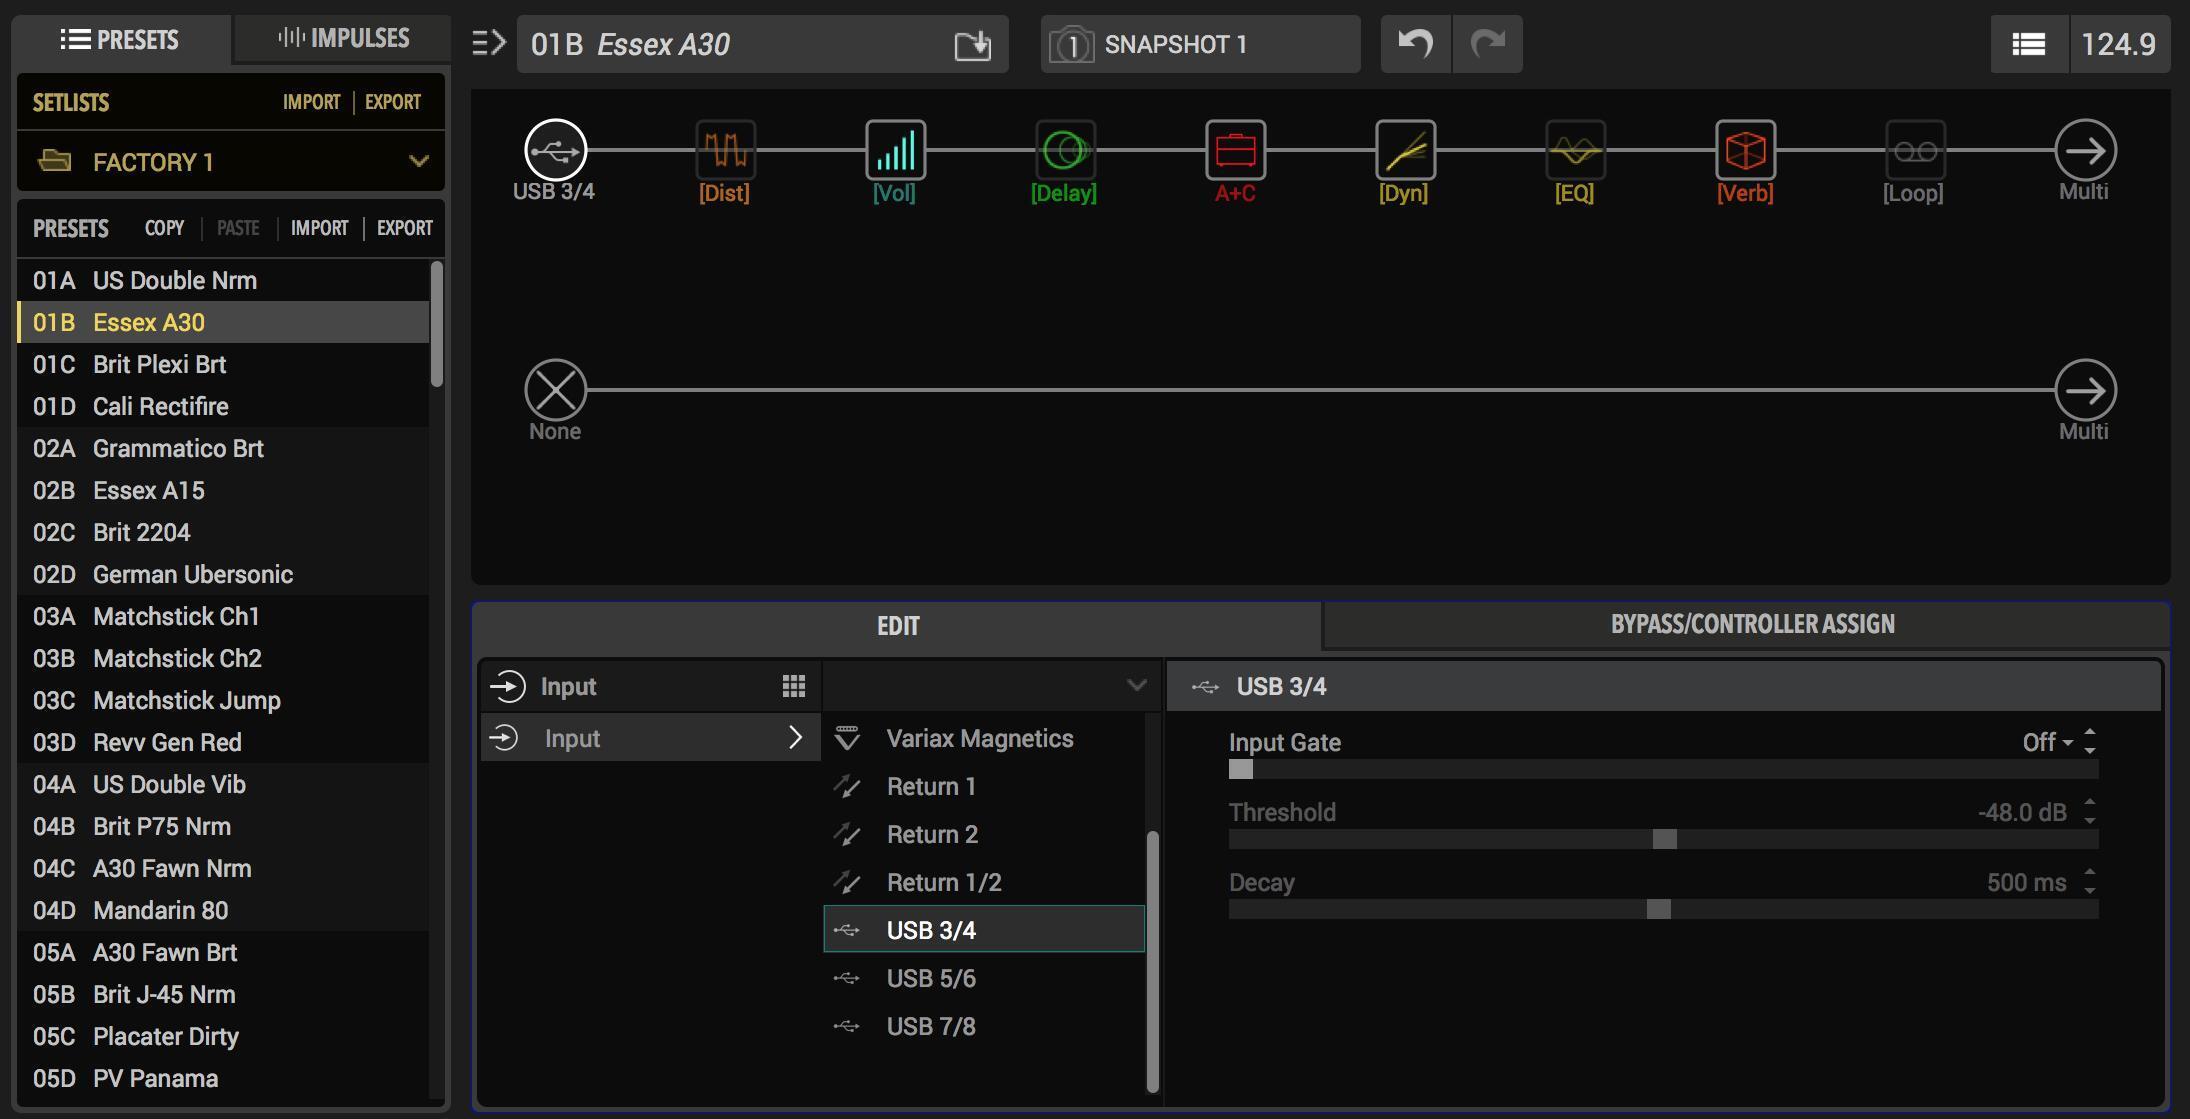Select the [Loop] looper block
The image size is (2190, 1119).
1912,151
